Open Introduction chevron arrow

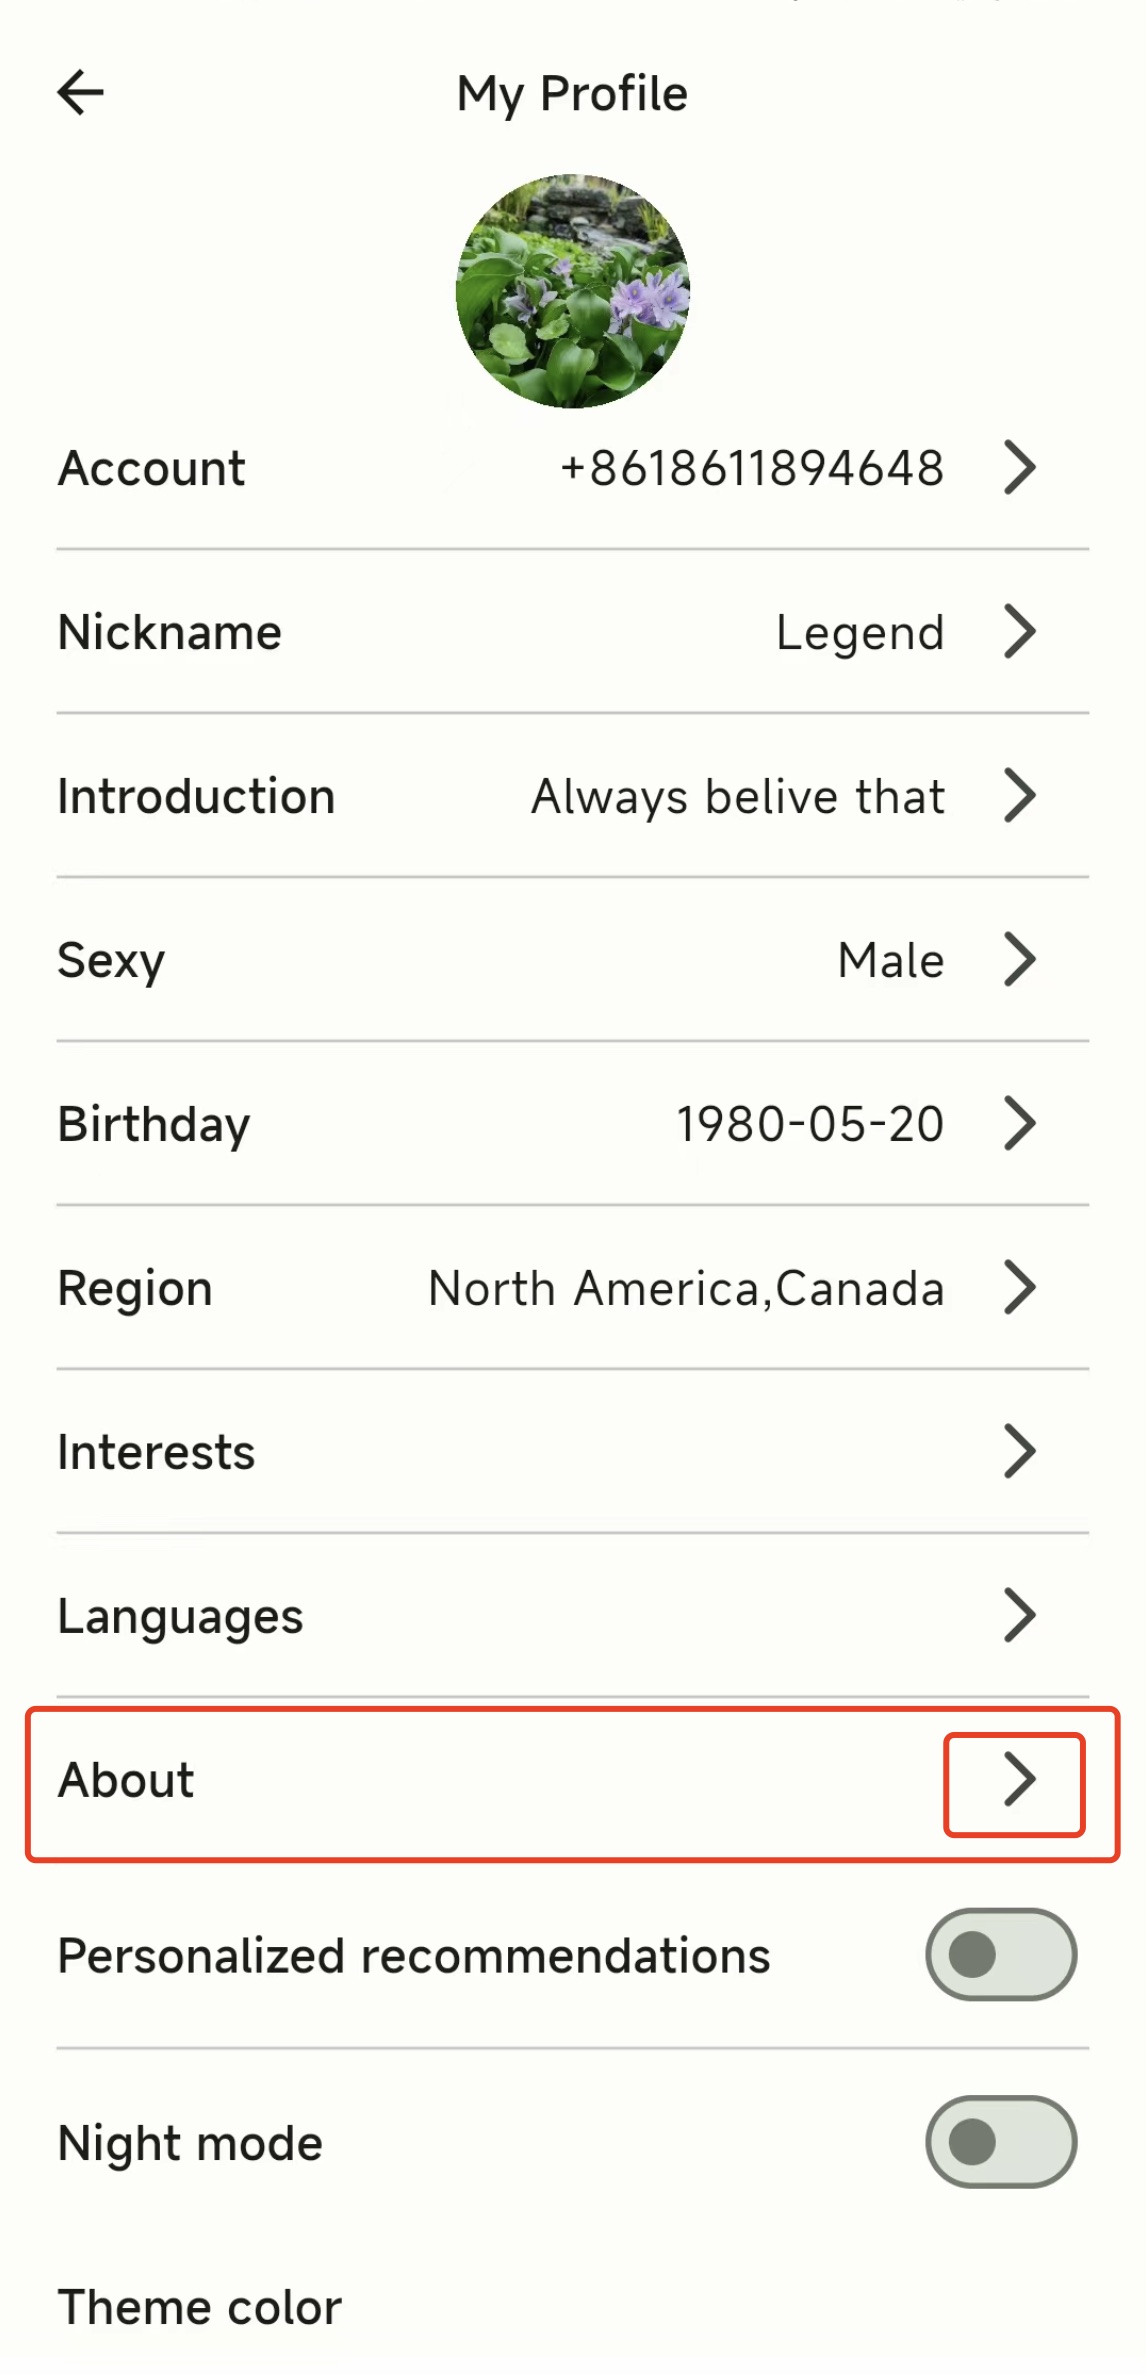click(x=1019, y=796)
